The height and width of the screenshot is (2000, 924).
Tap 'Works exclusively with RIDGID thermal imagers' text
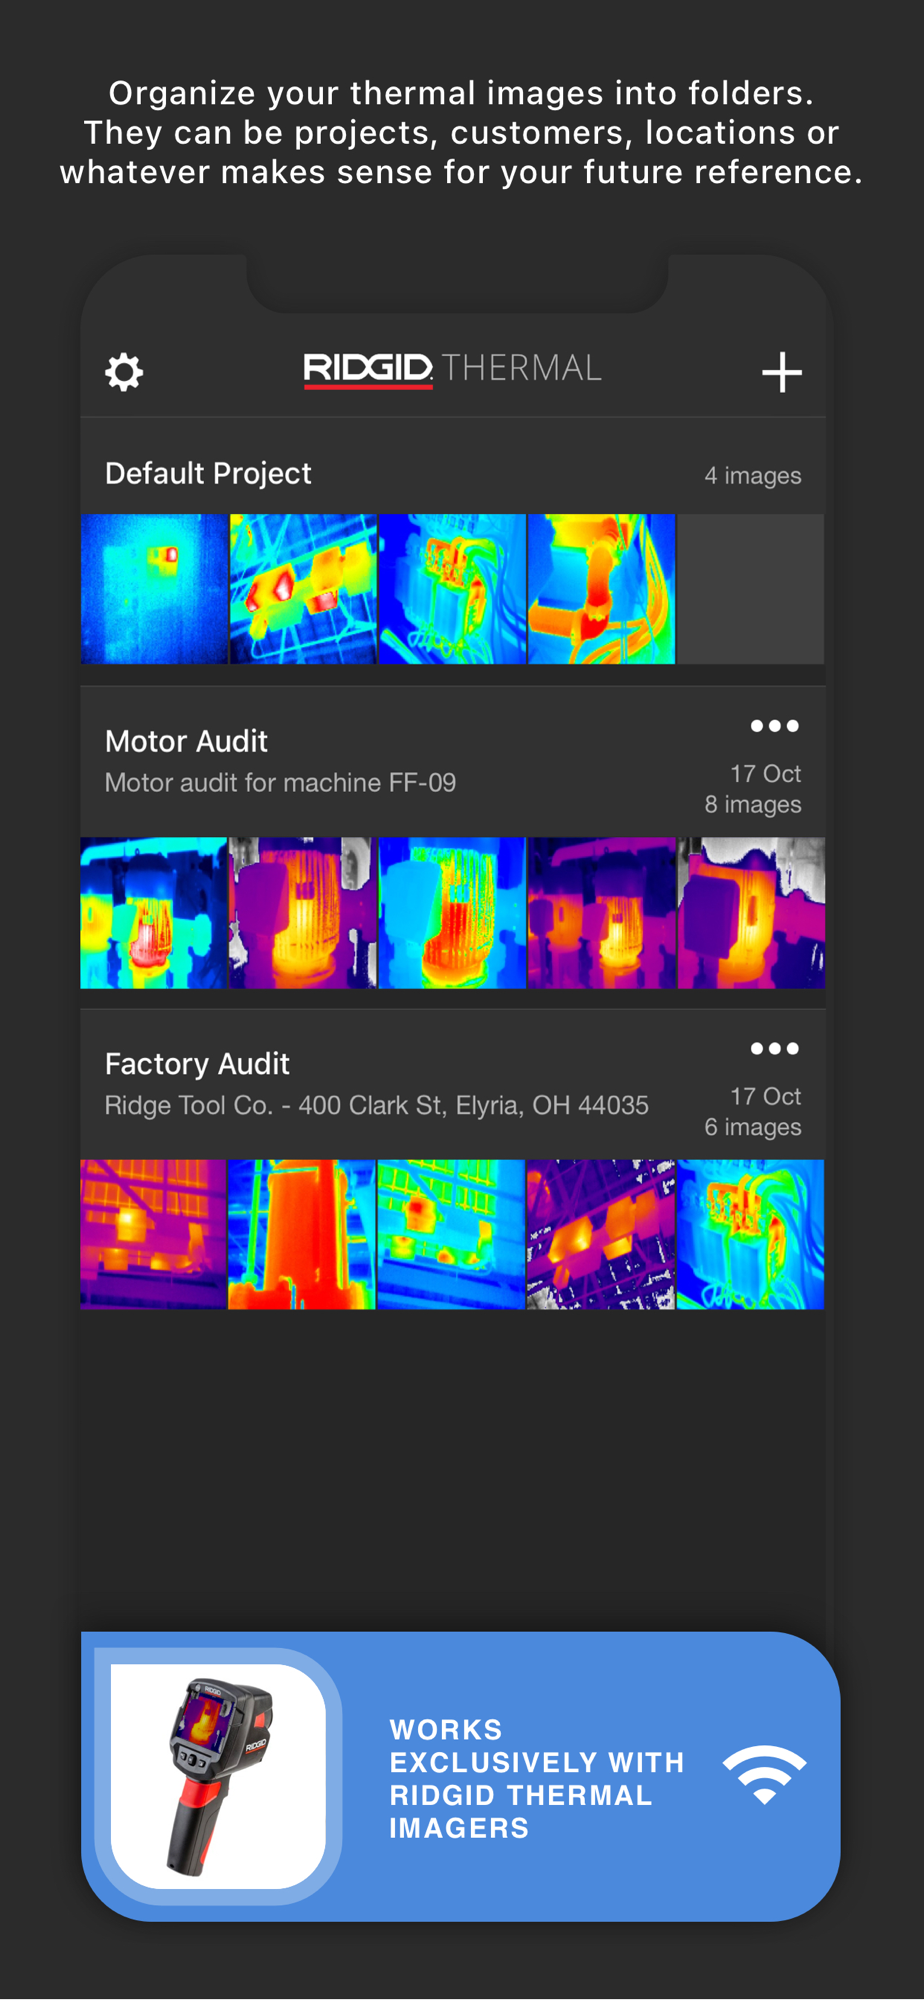[537, 1779]
